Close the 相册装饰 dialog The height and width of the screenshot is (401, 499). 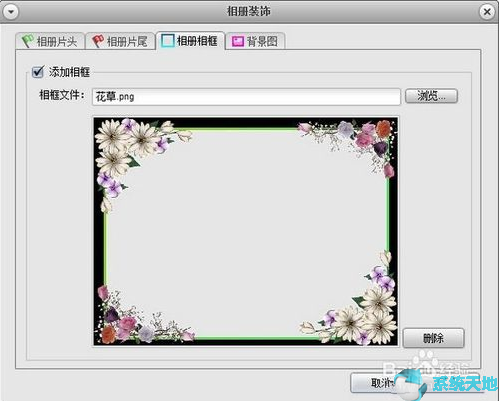pyautogui.click(x=487, y=12)
